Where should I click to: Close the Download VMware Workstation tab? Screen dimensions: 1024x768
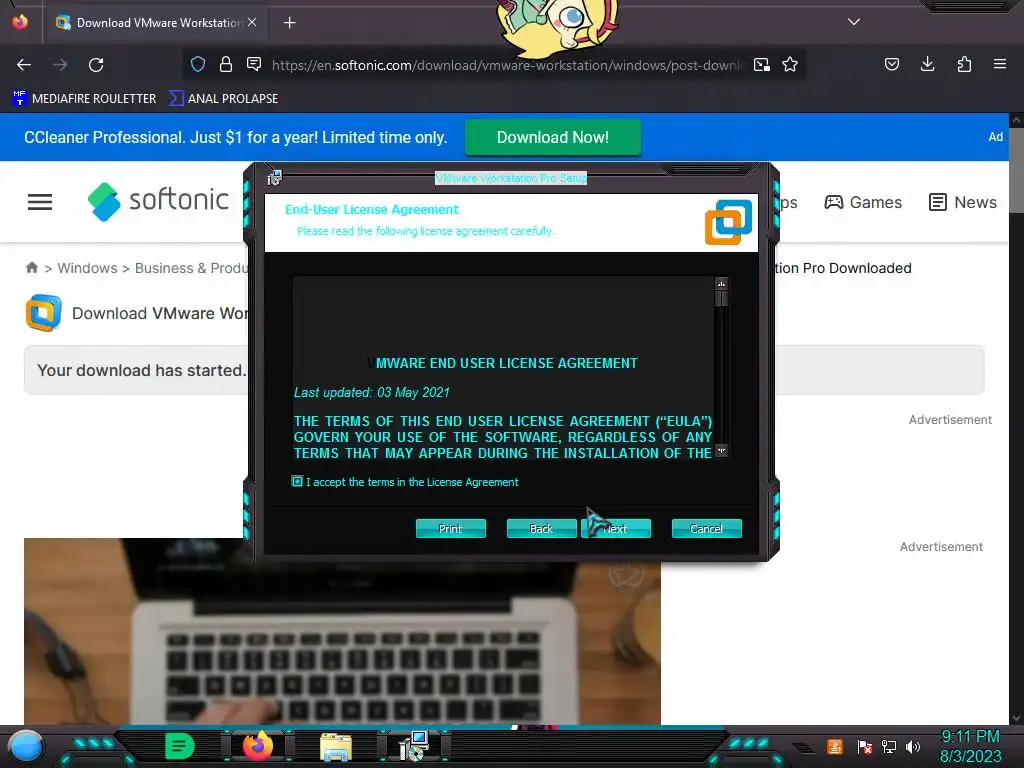point(252,22)
